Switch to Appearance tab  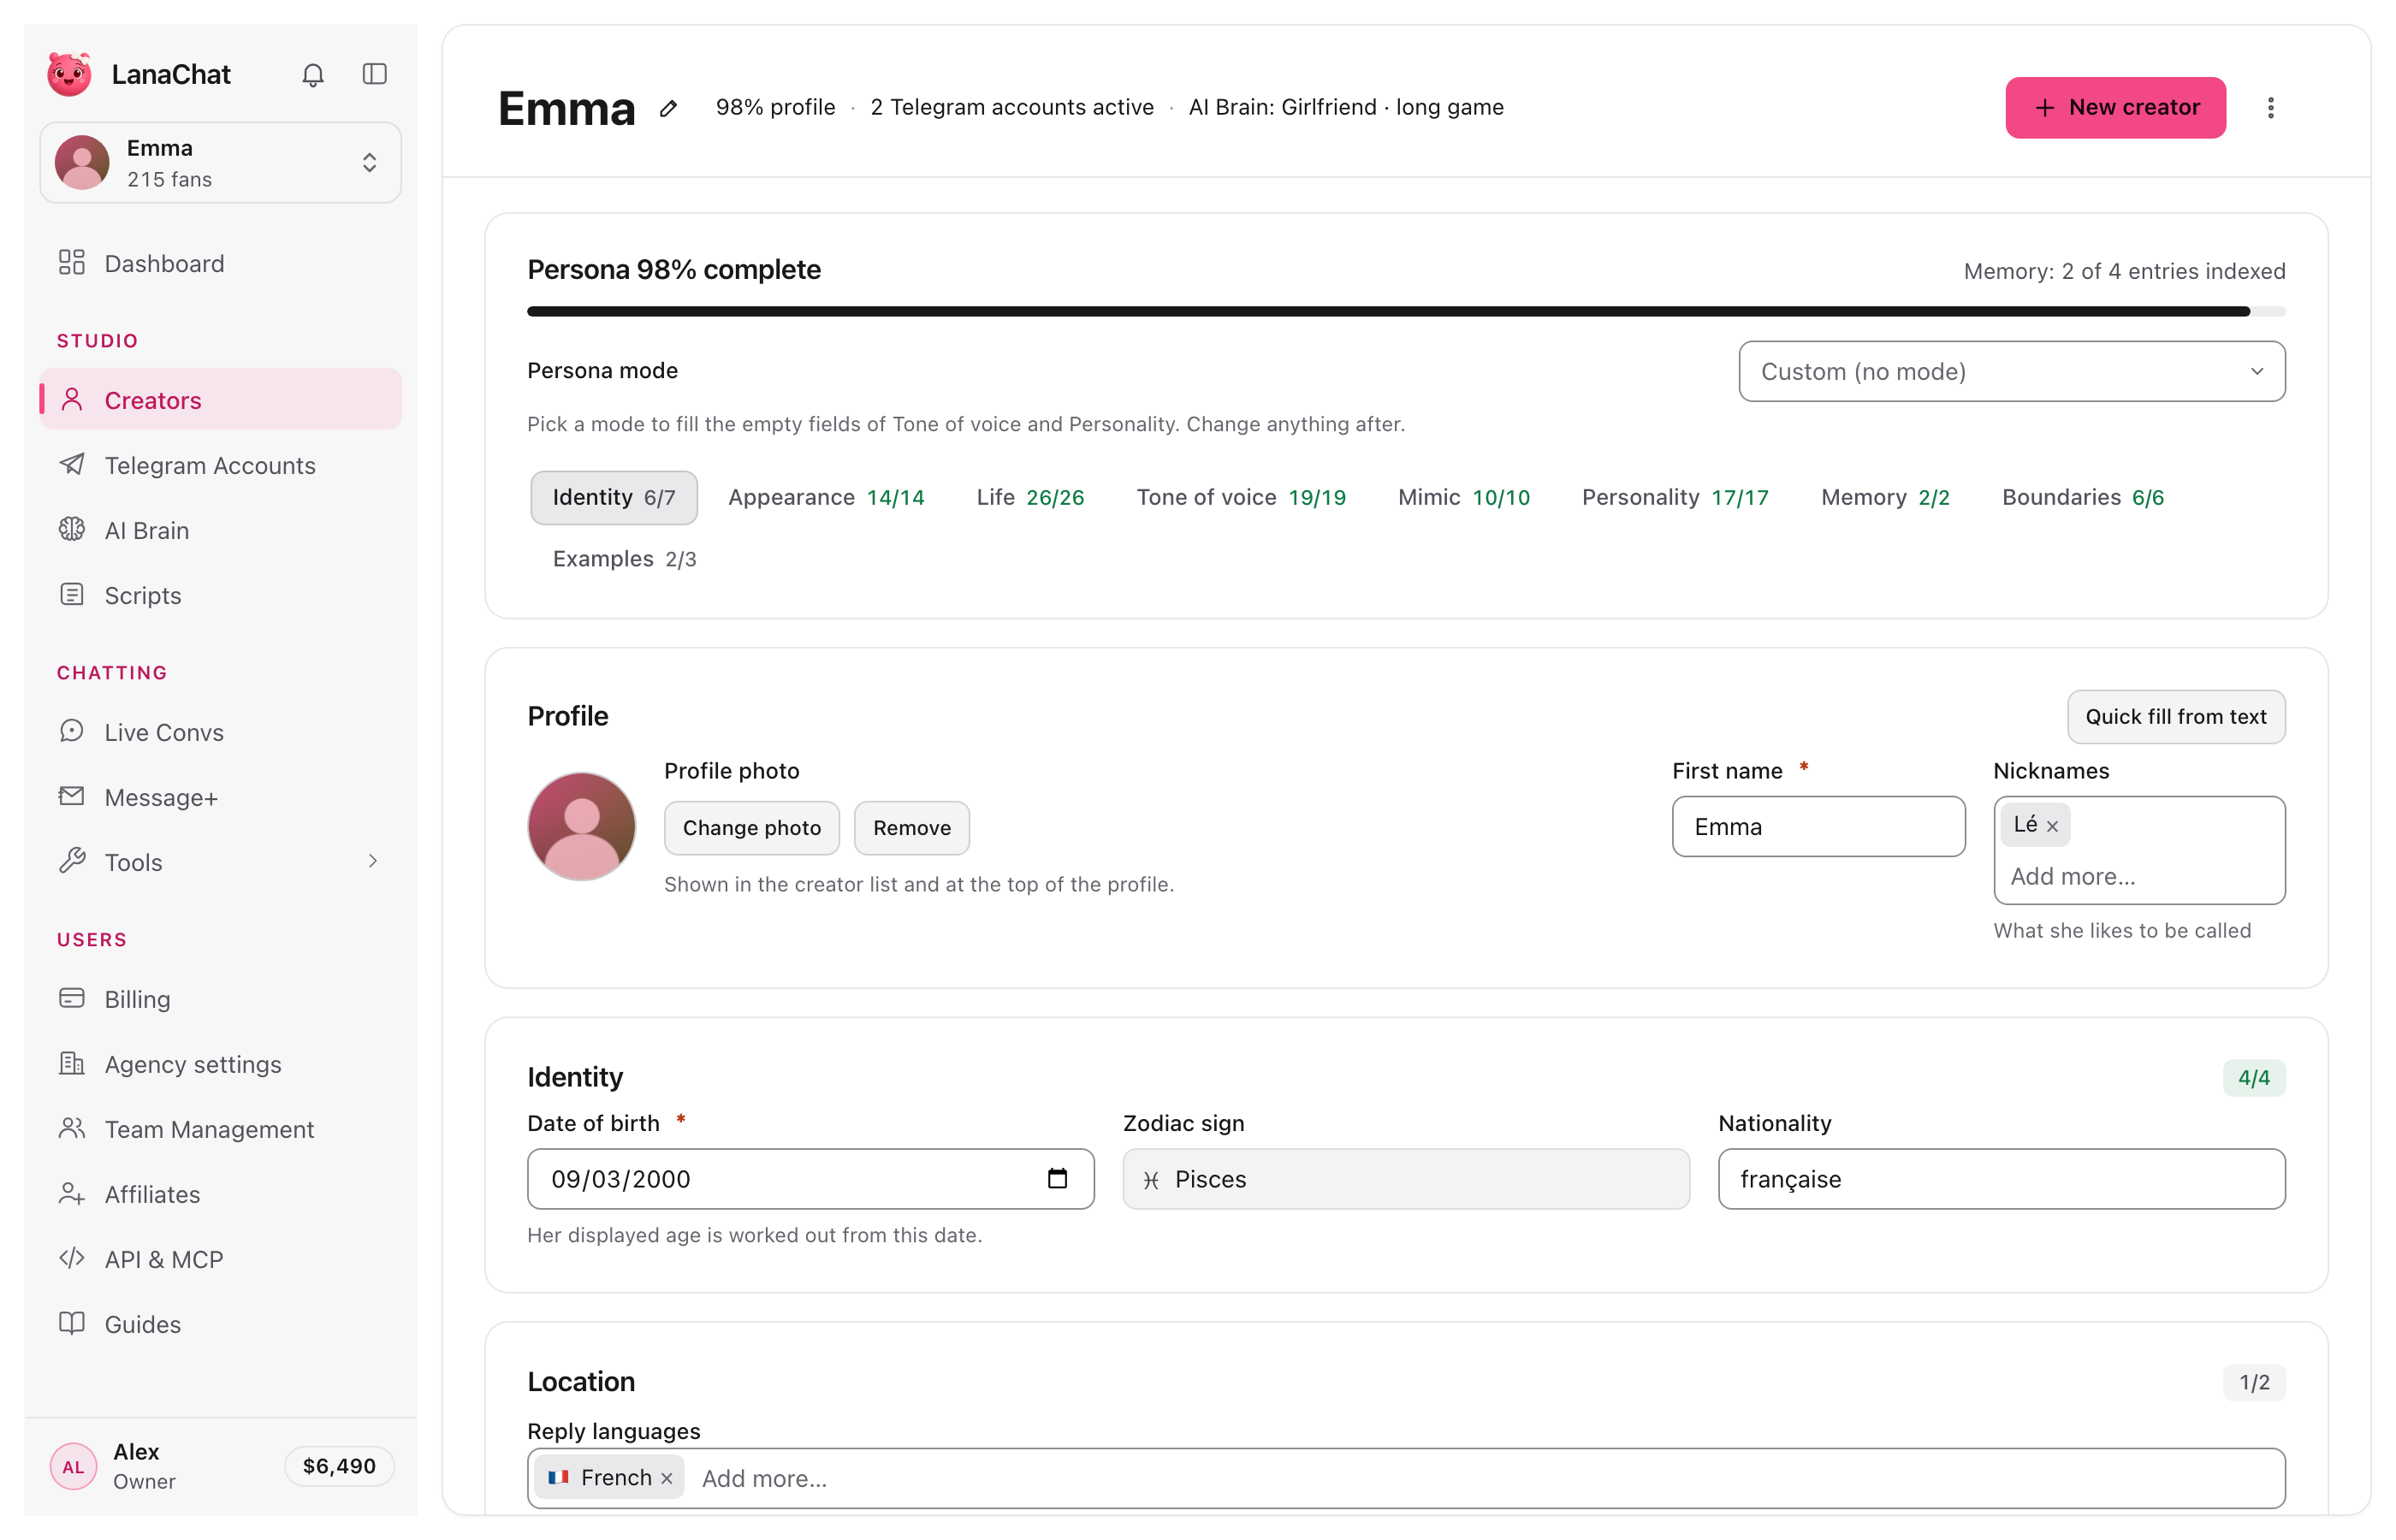[x=826, y=498]
